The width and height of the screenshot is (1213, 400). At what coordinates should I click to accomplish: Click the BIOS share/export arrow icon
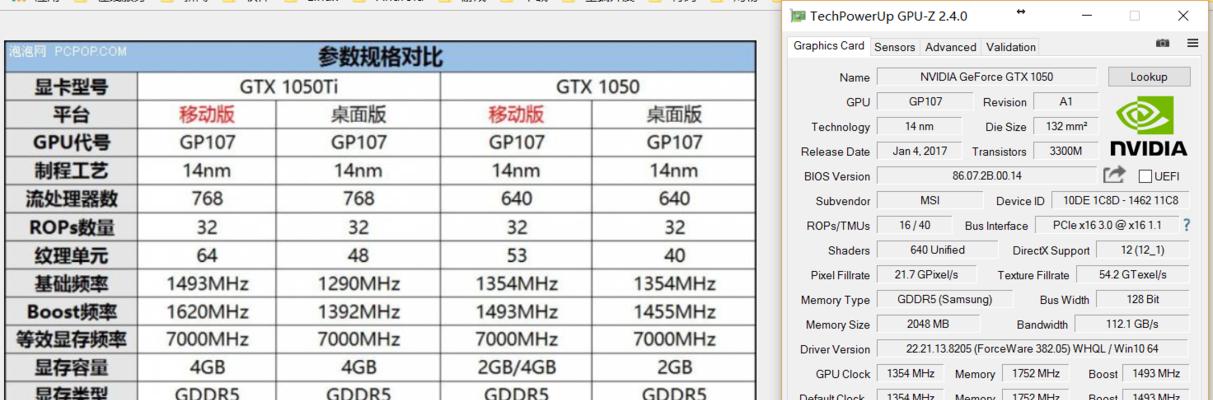[1114, 175]
